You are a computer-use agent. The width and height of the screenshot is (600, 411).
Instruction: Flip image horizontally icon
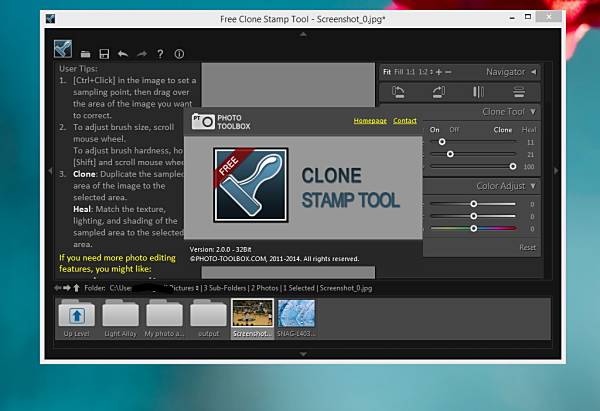pos(478,92)
